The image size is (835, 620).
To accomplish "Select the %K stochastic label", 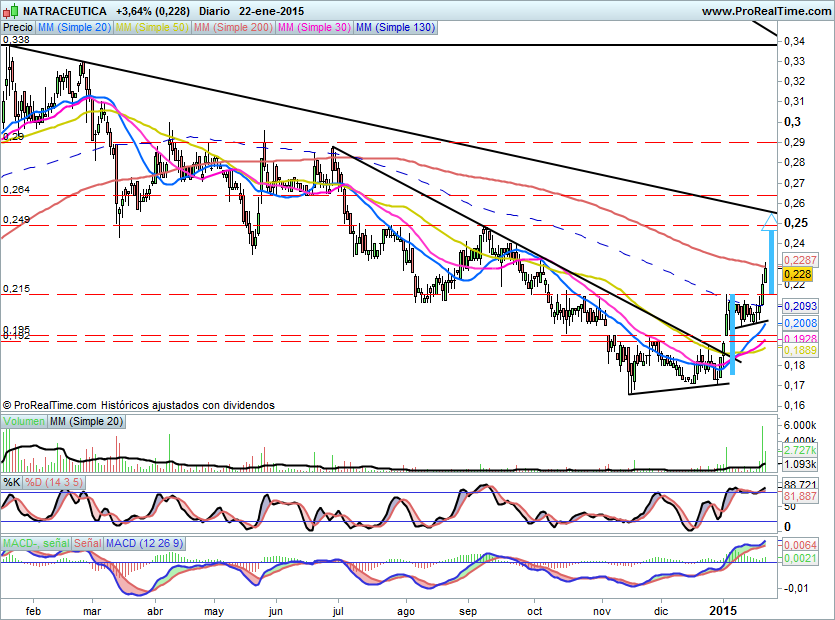I will pos(12,483).
